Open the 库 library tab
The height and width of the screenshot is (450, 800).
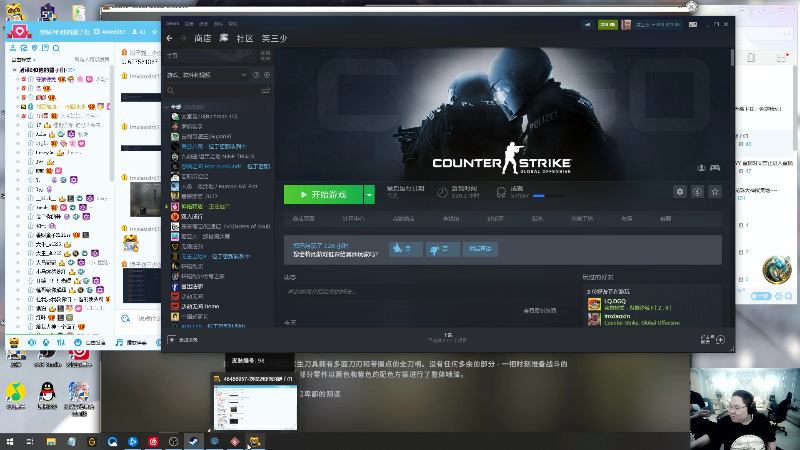[224, 38]
